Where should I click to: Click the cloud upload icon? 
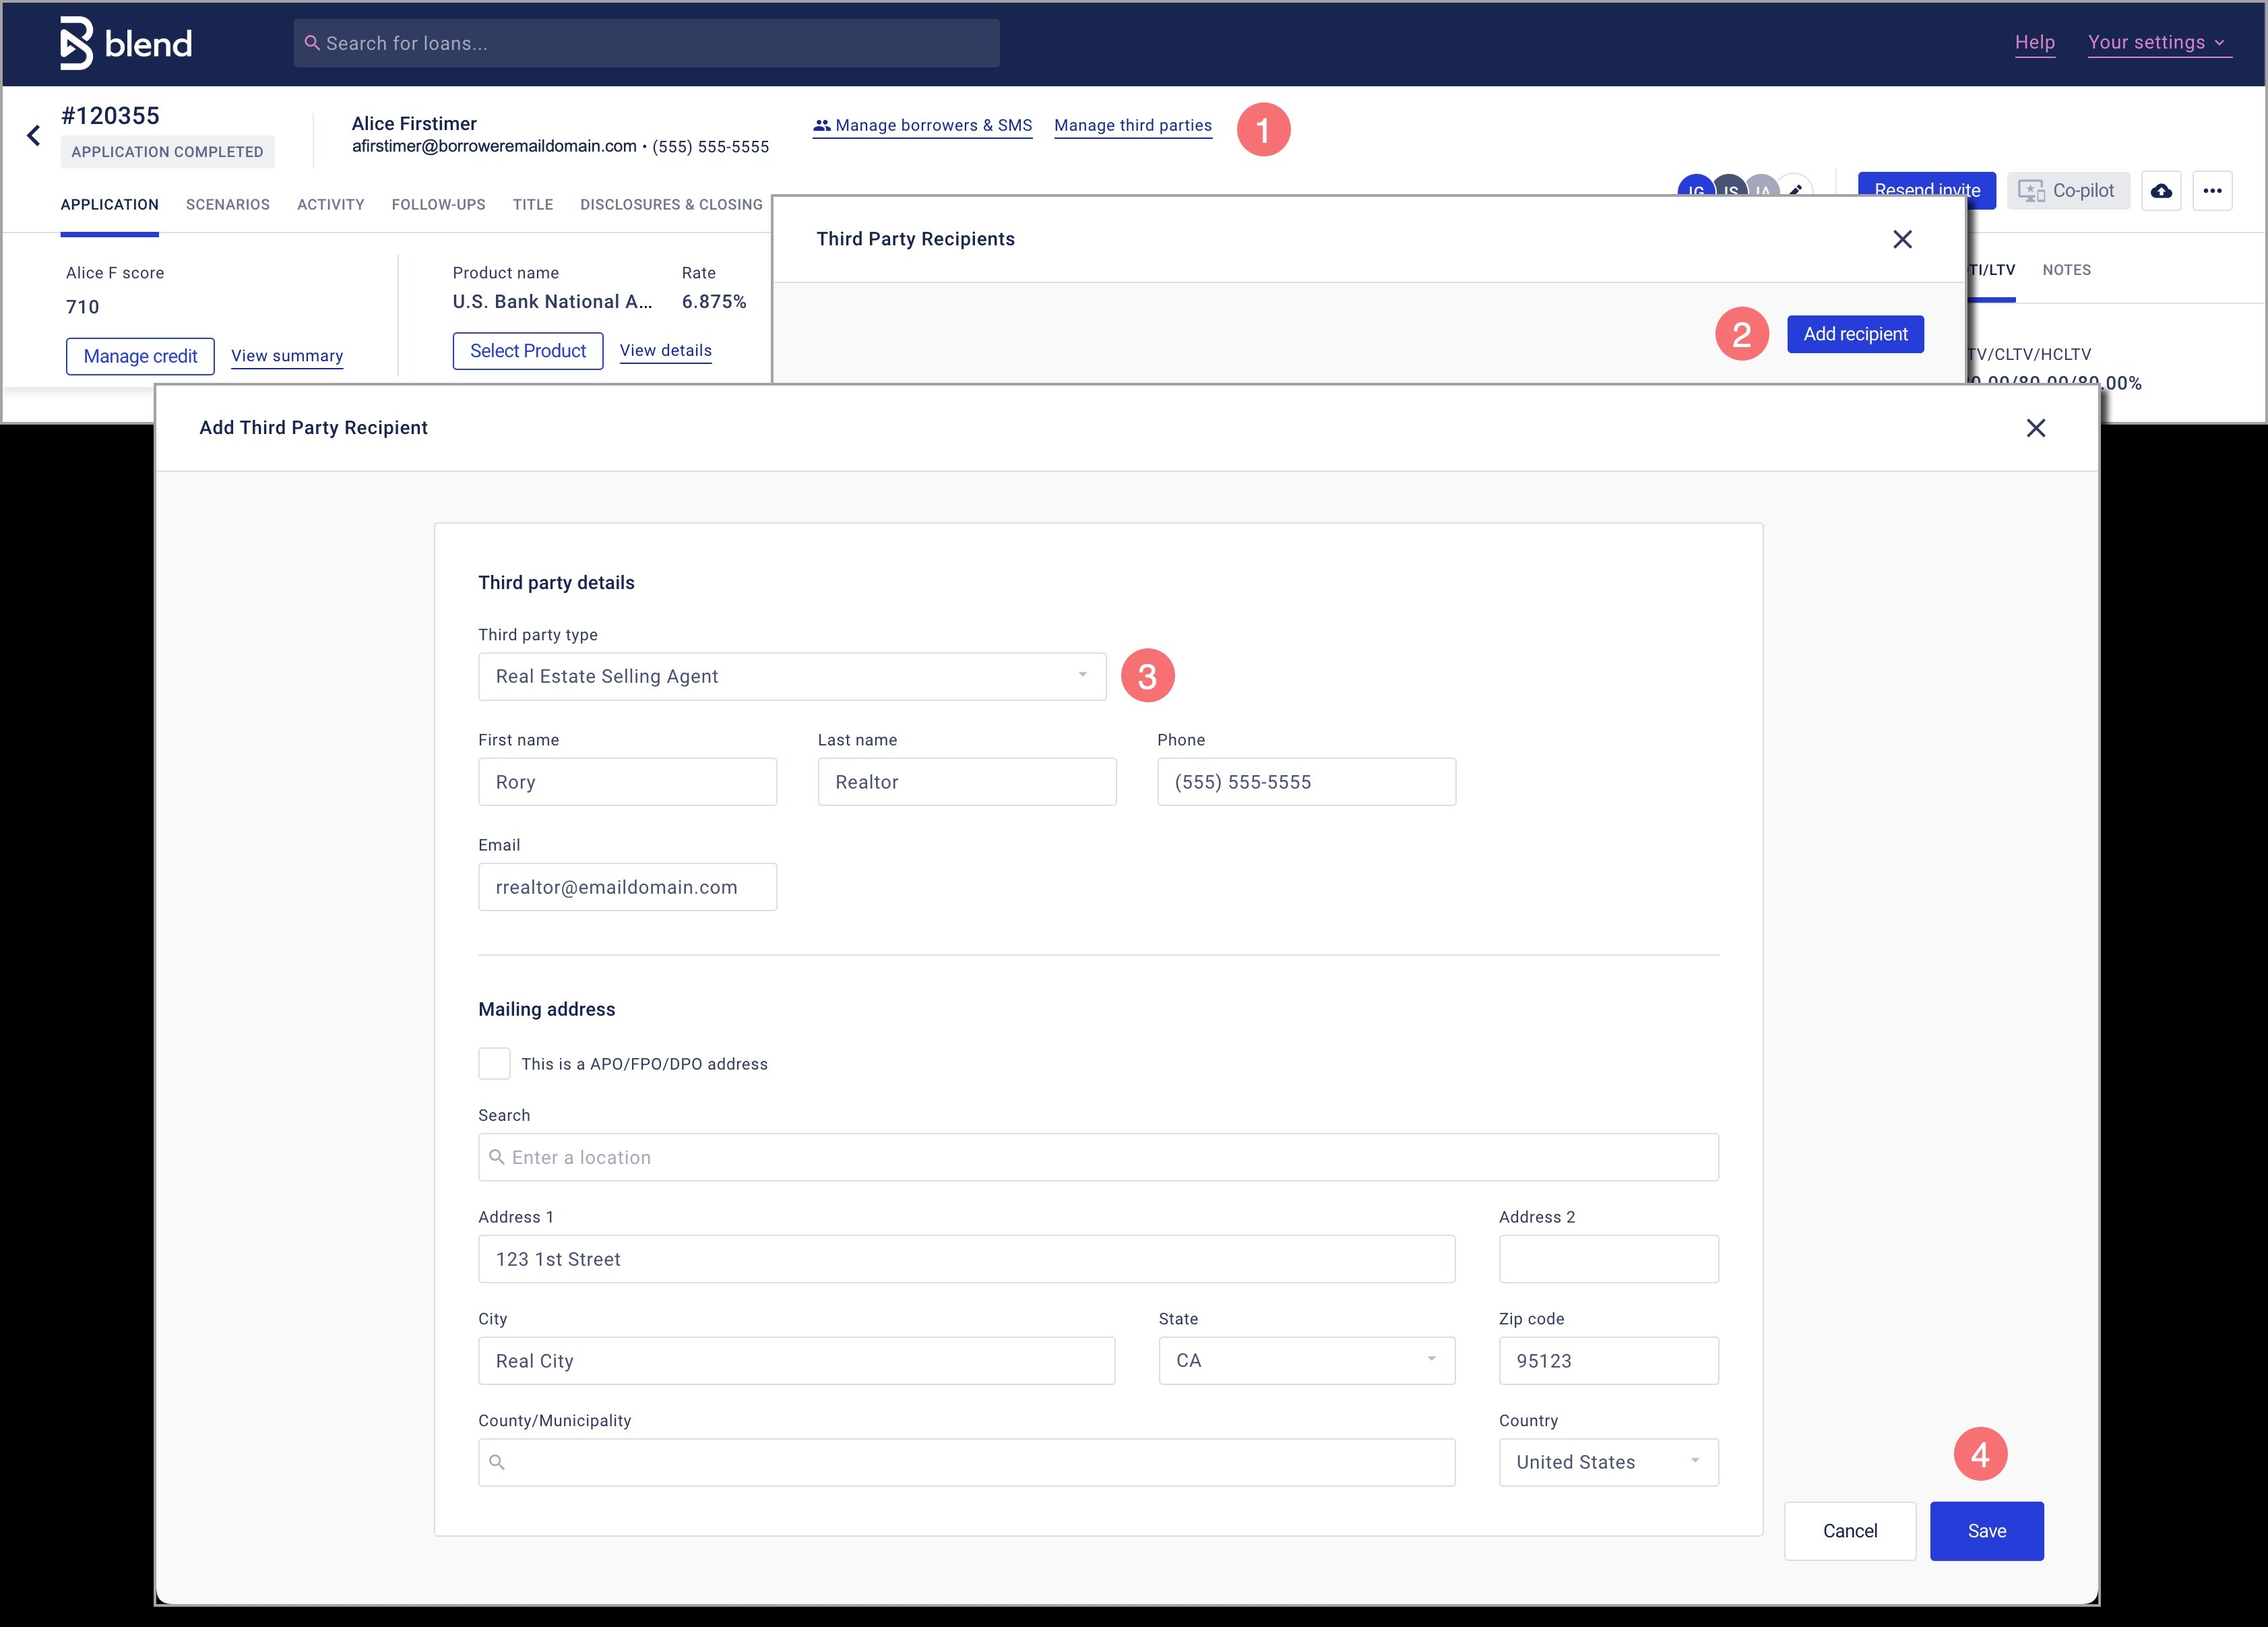coord(2161,190)
